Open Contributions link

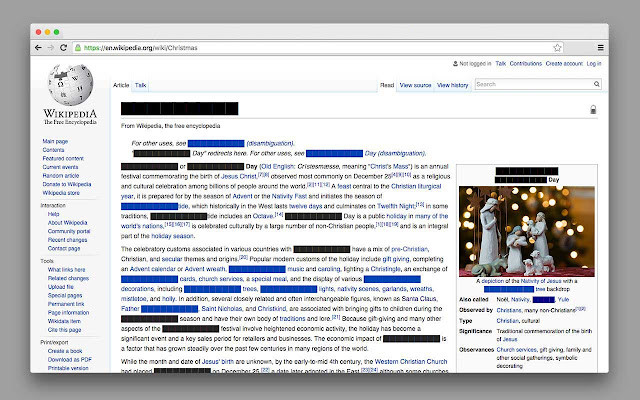point(526,64)
